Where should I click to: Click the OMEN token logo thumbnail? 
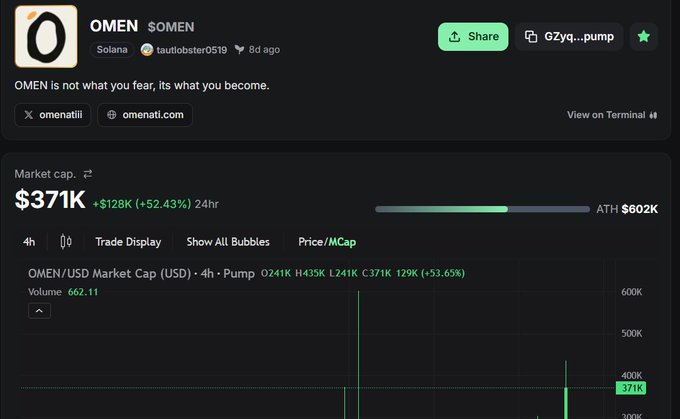pos(46,36)
